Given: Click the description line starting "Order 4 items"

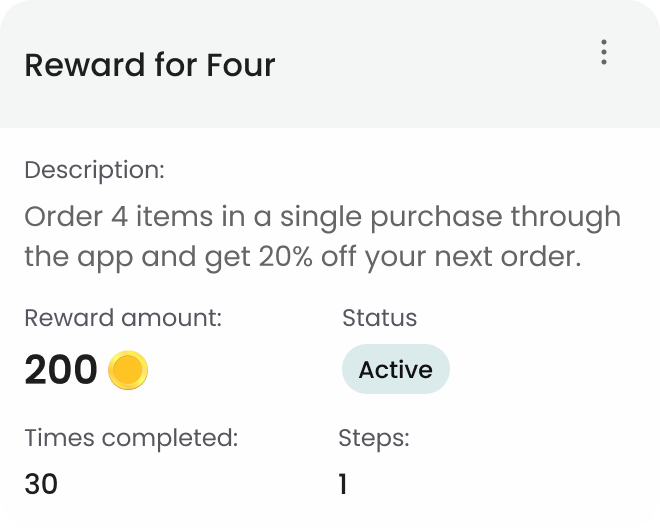Looking at the screenshot, I should point(322,217).
